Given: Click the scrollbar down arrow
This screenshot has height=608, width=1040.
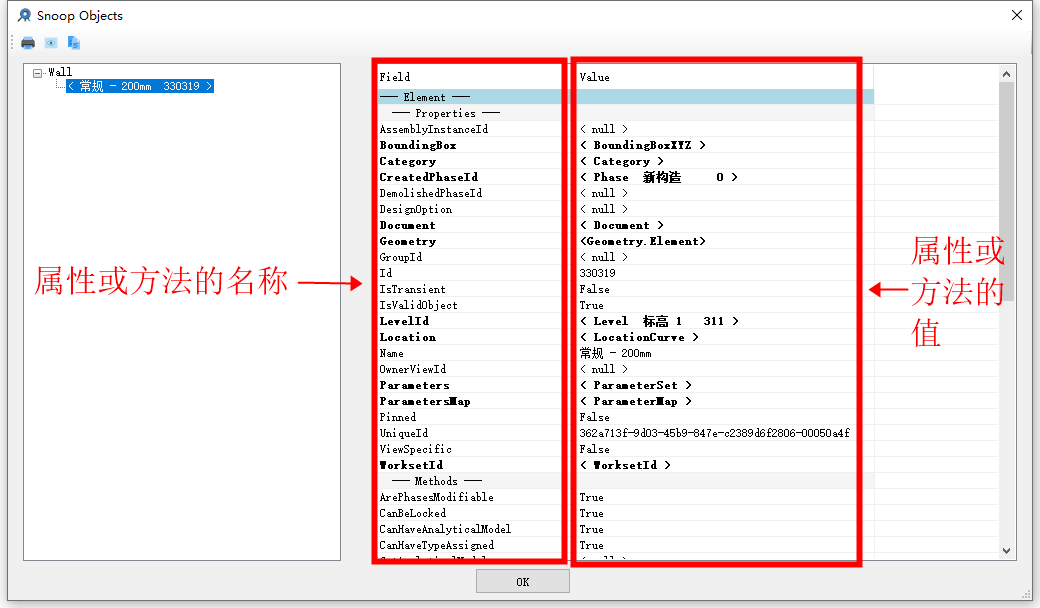Looking at the screenshot, I should (1006, 550).
